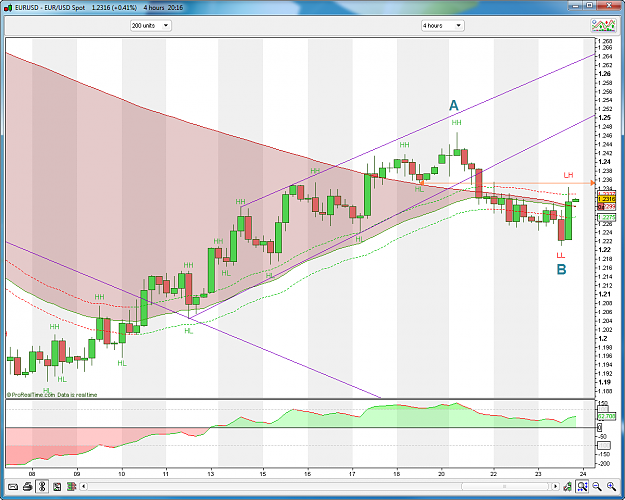
Task: Click the date label 24 on time axis
Action: (583, 474)
